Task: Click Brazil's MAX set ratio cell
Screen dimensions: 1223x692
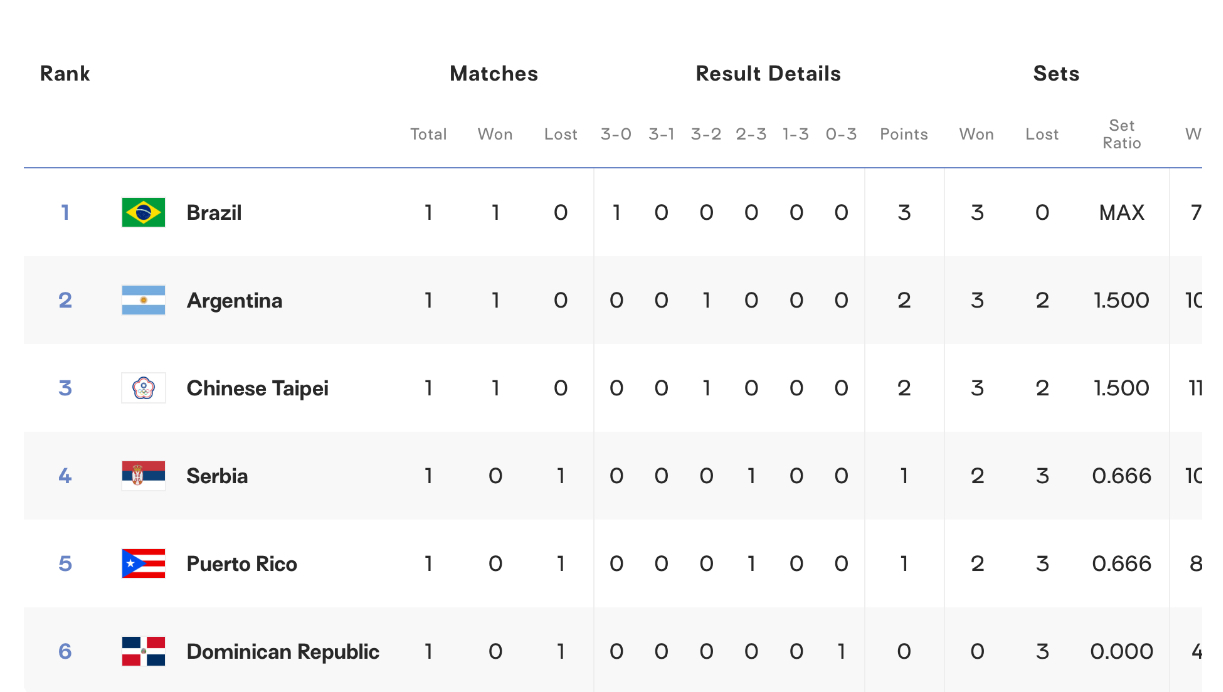Action: tap(1122, 212)
